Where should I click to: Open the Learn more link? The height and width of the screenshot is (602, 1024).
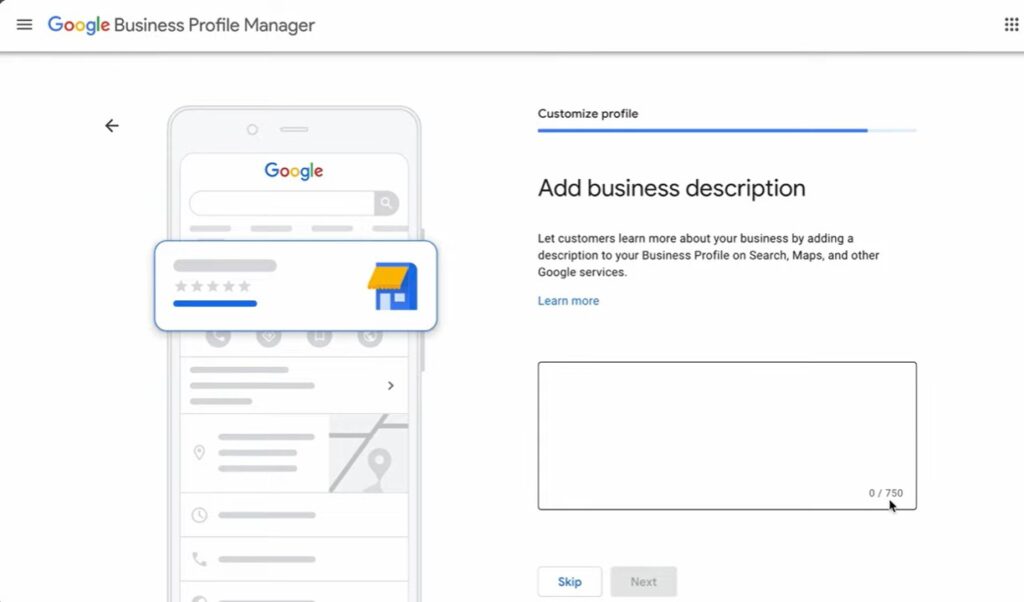pos(568,300)
